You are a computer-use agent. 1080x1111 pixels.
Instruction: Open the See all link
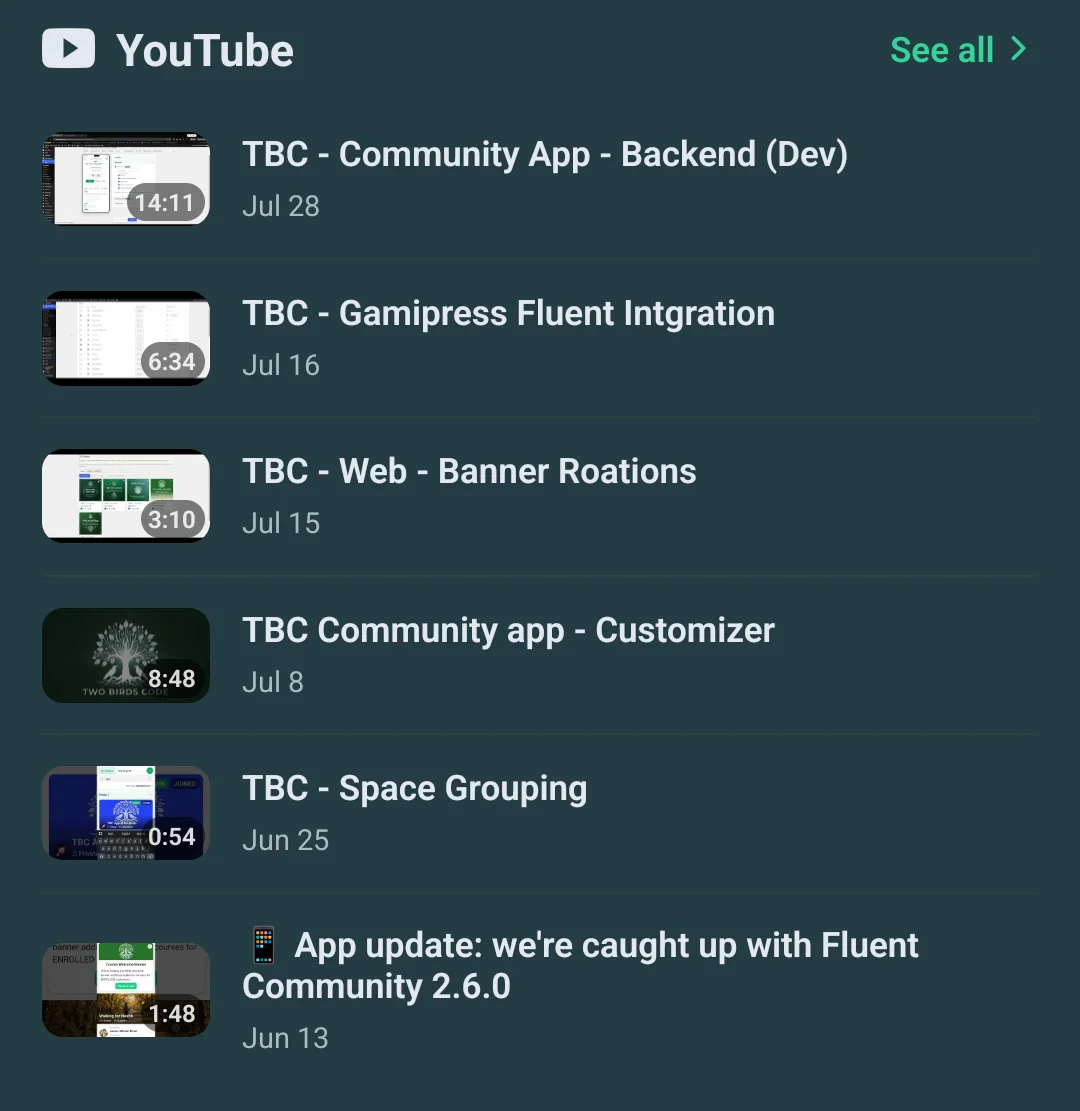point(942,50)
